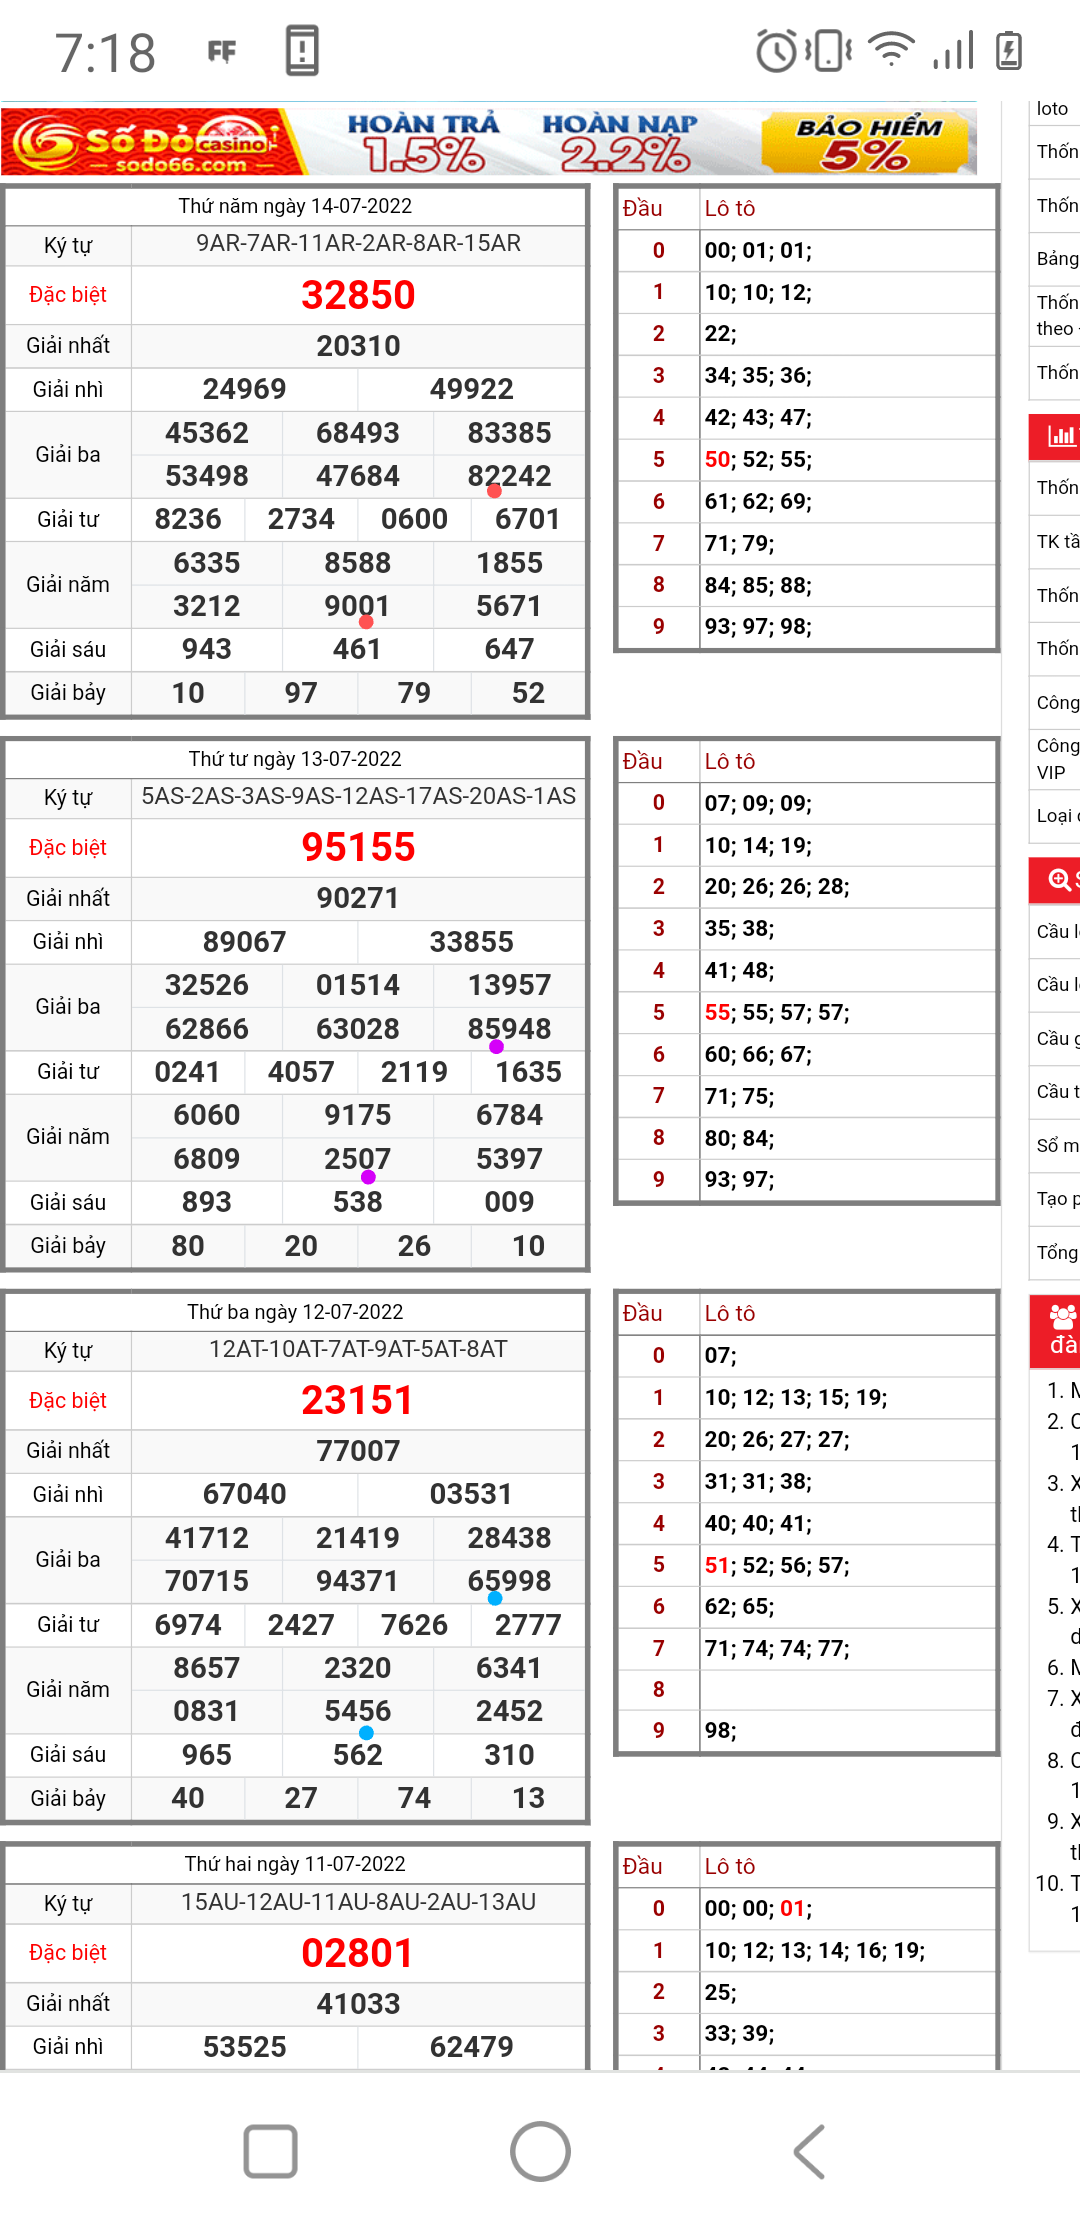This screenshot has height=2232, width=1080.
Task: Select first prize number 90271
Action: point(358,898)
